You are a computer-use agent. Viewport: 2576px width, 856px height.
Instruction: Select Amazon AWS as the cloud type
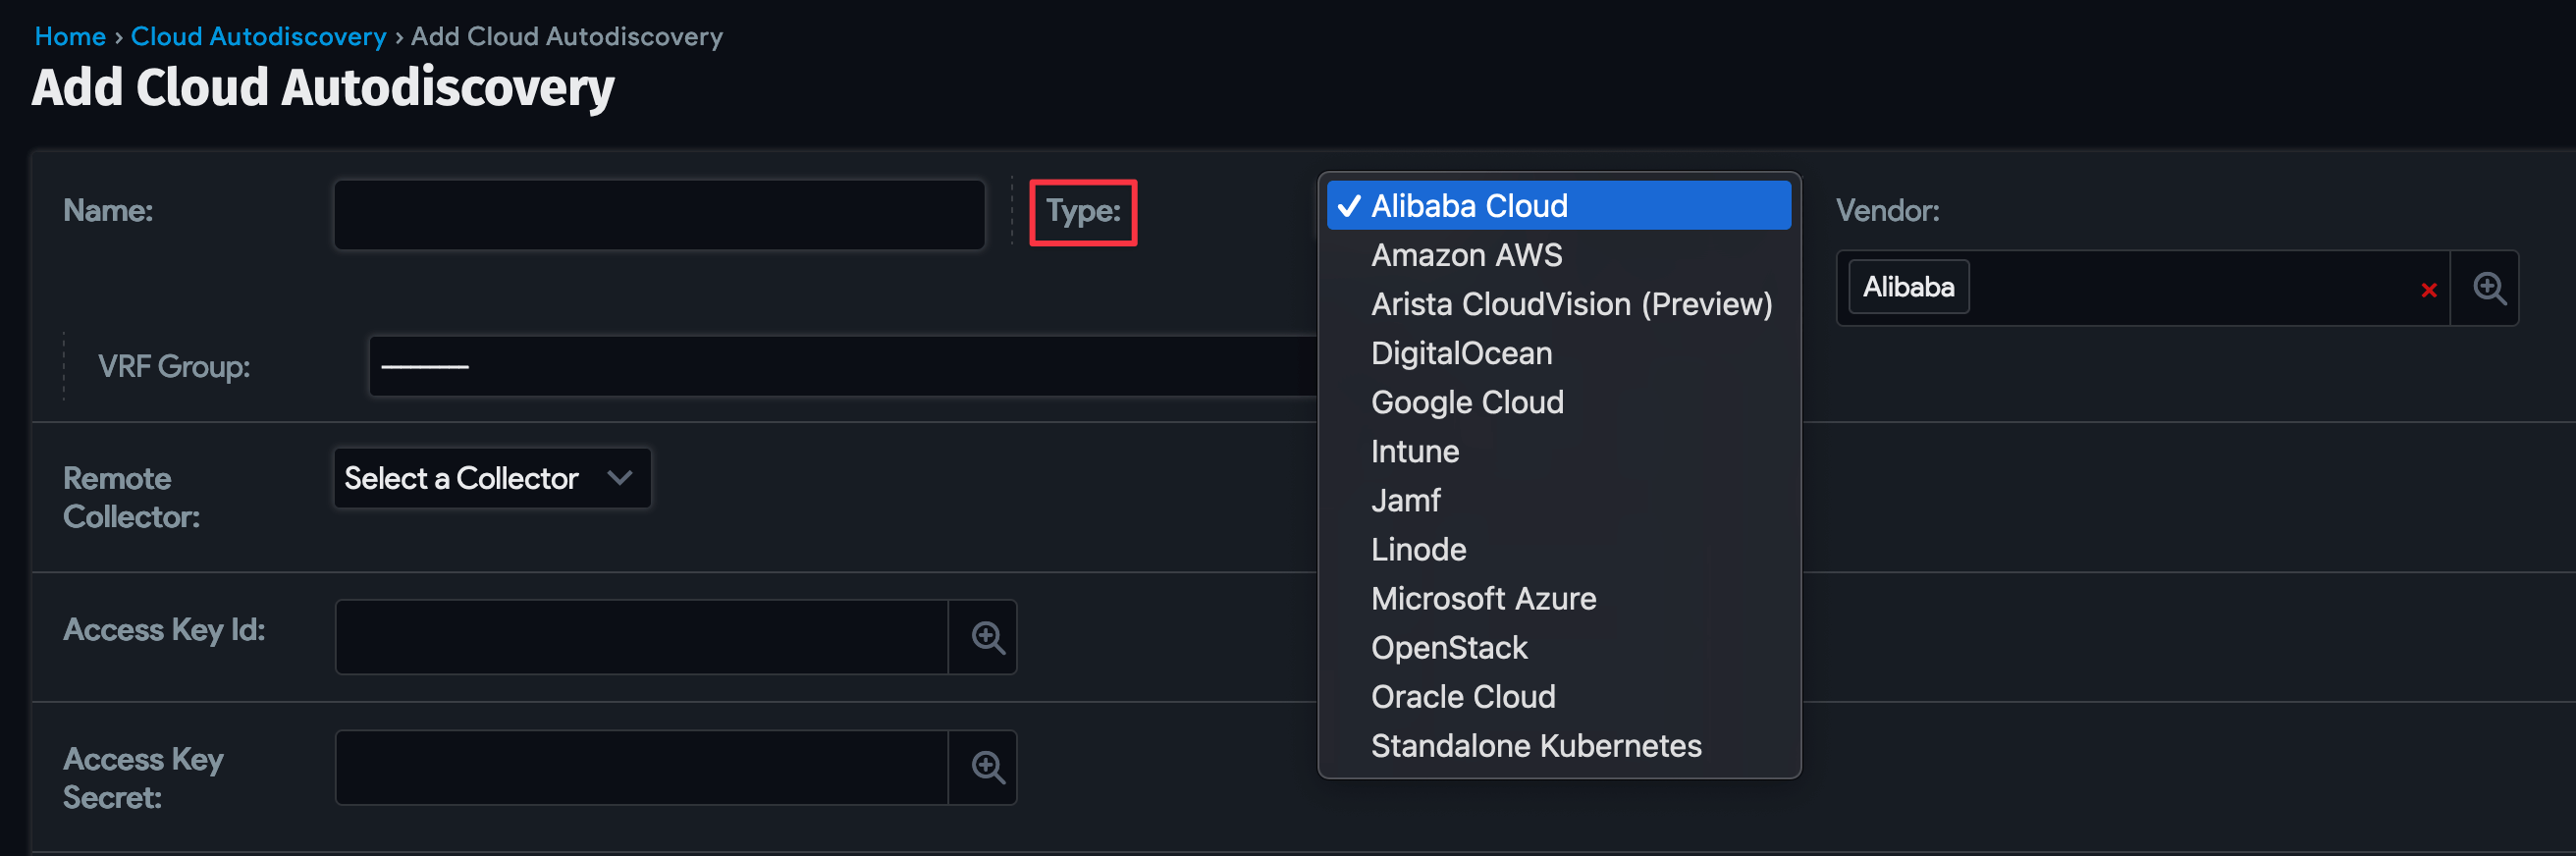tap(1466, 255)
